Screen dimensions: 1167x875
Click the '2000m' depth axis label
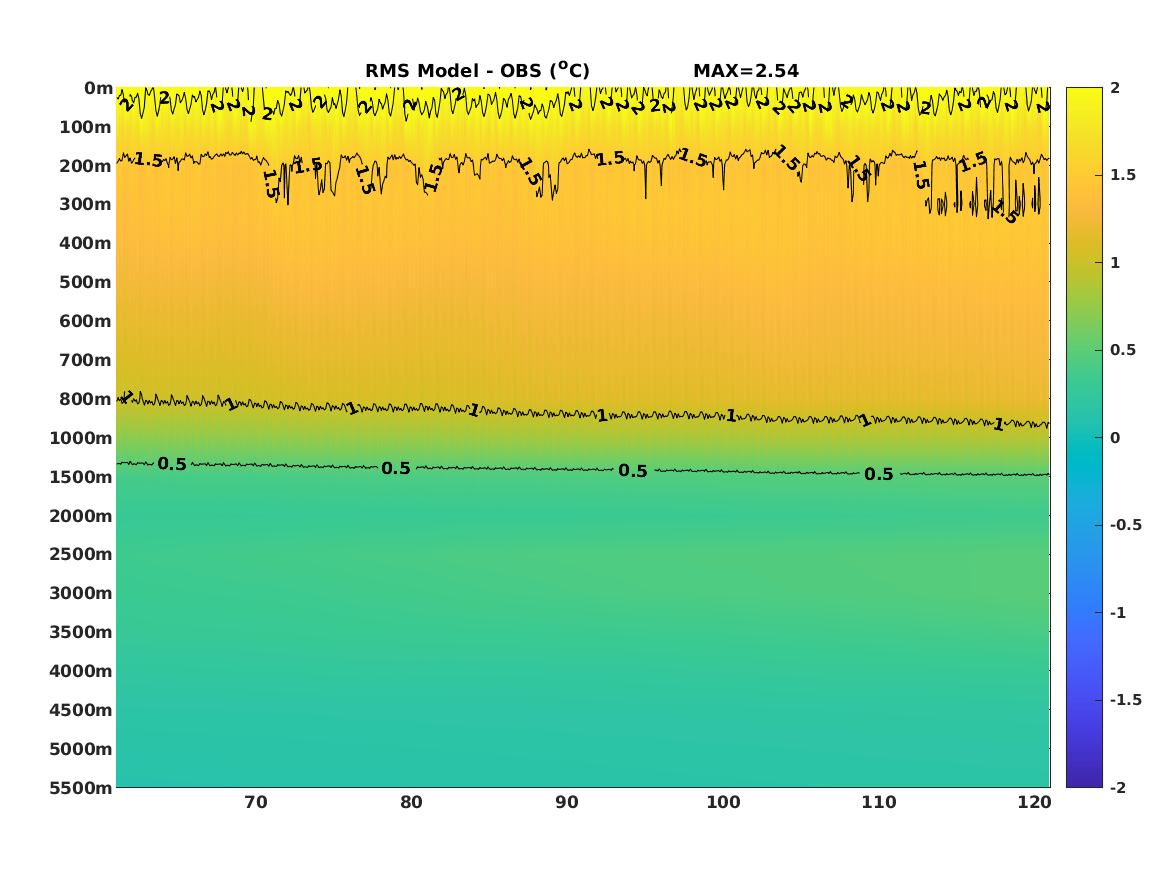[x=81, y=516]
